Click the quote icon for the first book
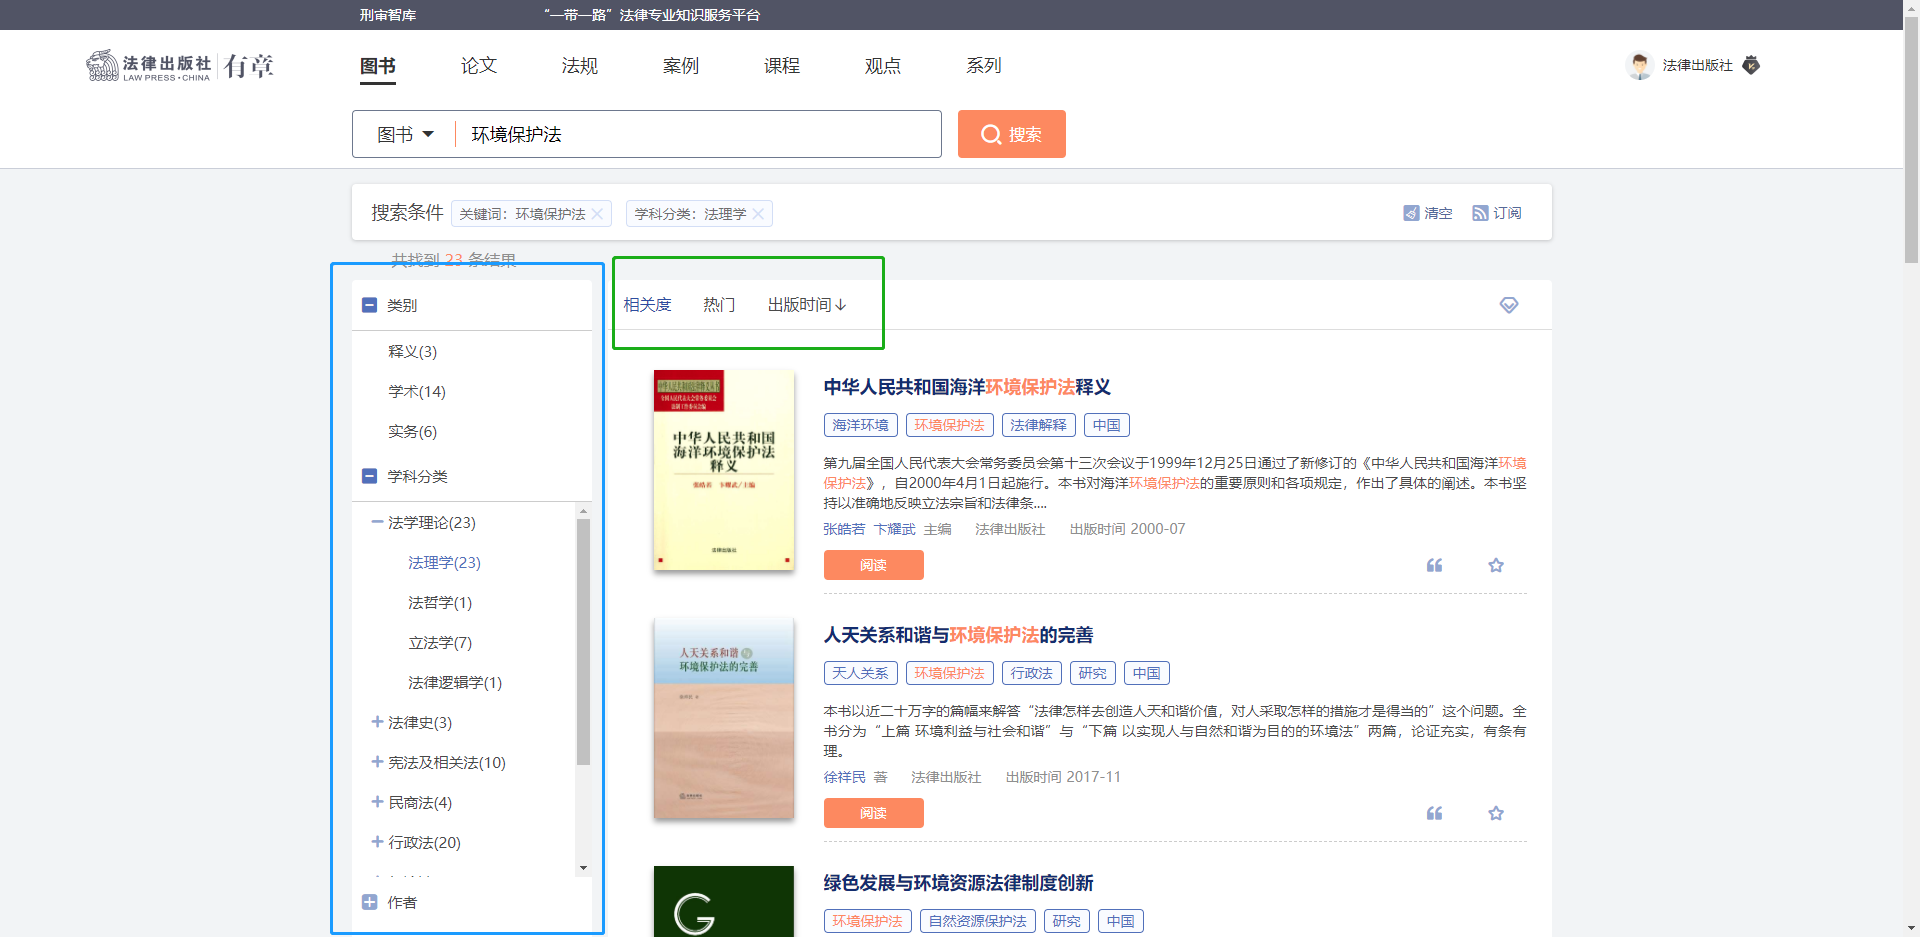Image resolution: width=1920 pixels, height=937 pixels. click(1434, 565)
